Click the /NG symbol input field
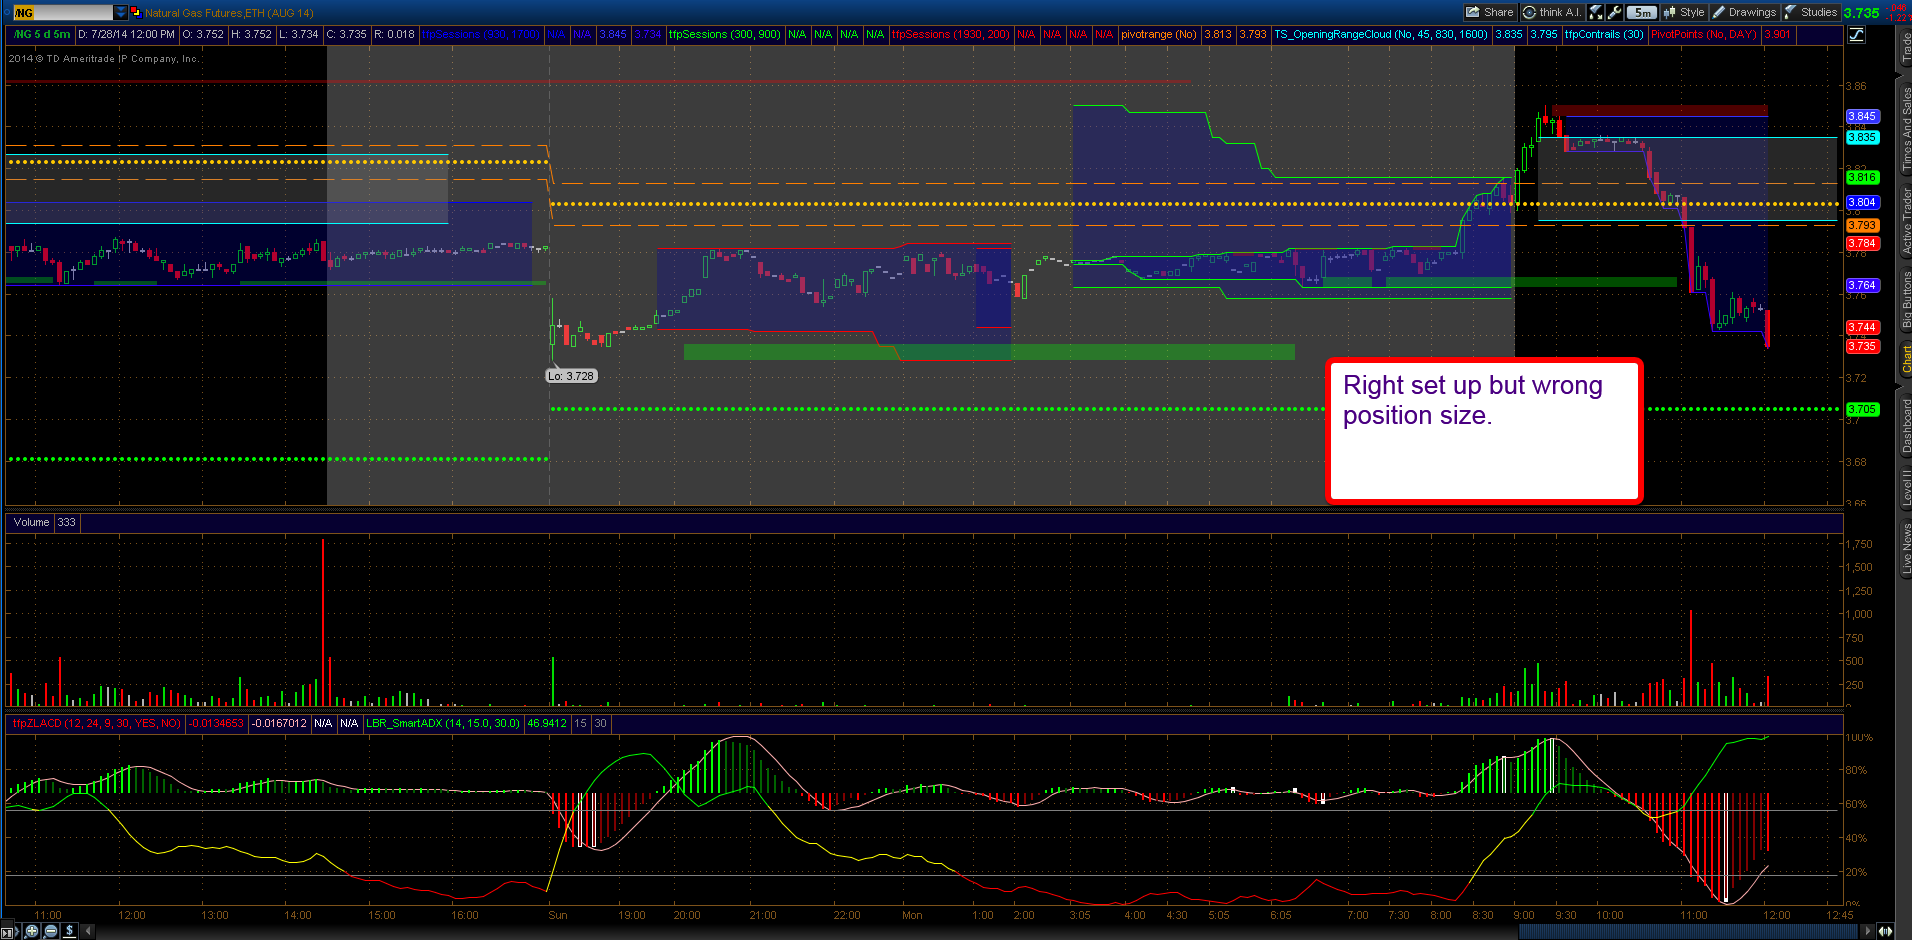Viewport: 1912px width, 940px height. coord(62,13)
